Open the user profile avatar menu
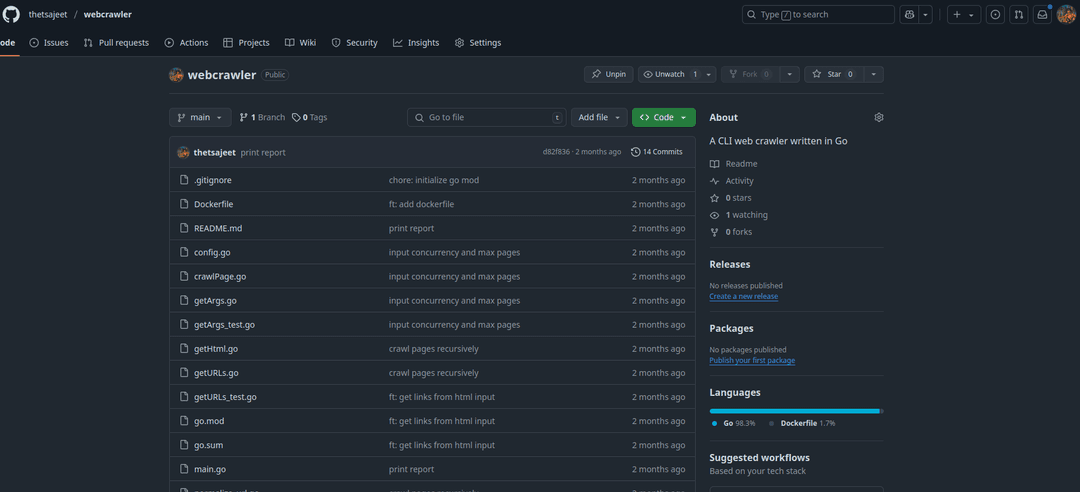Viewport: 1080px width, 492px height. 1066,15
